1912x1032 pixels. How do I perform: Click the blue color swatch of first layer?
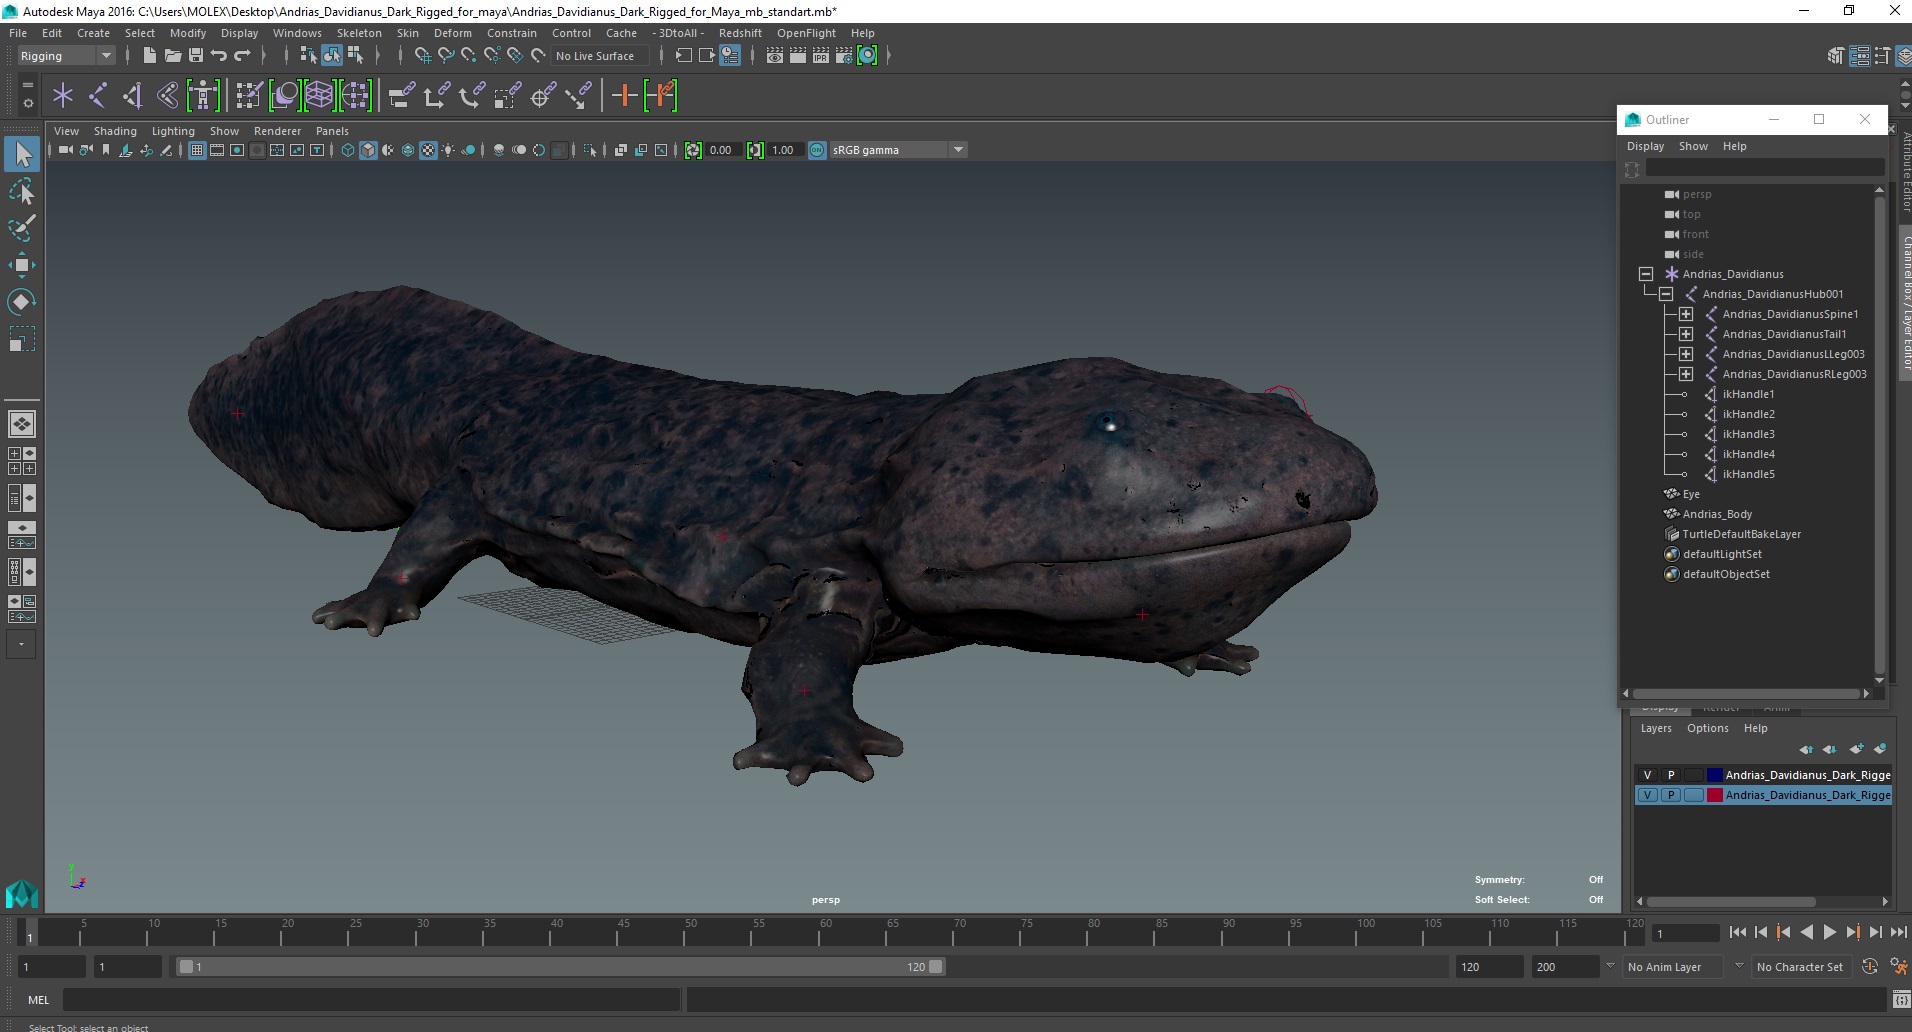click(1714, 775)
